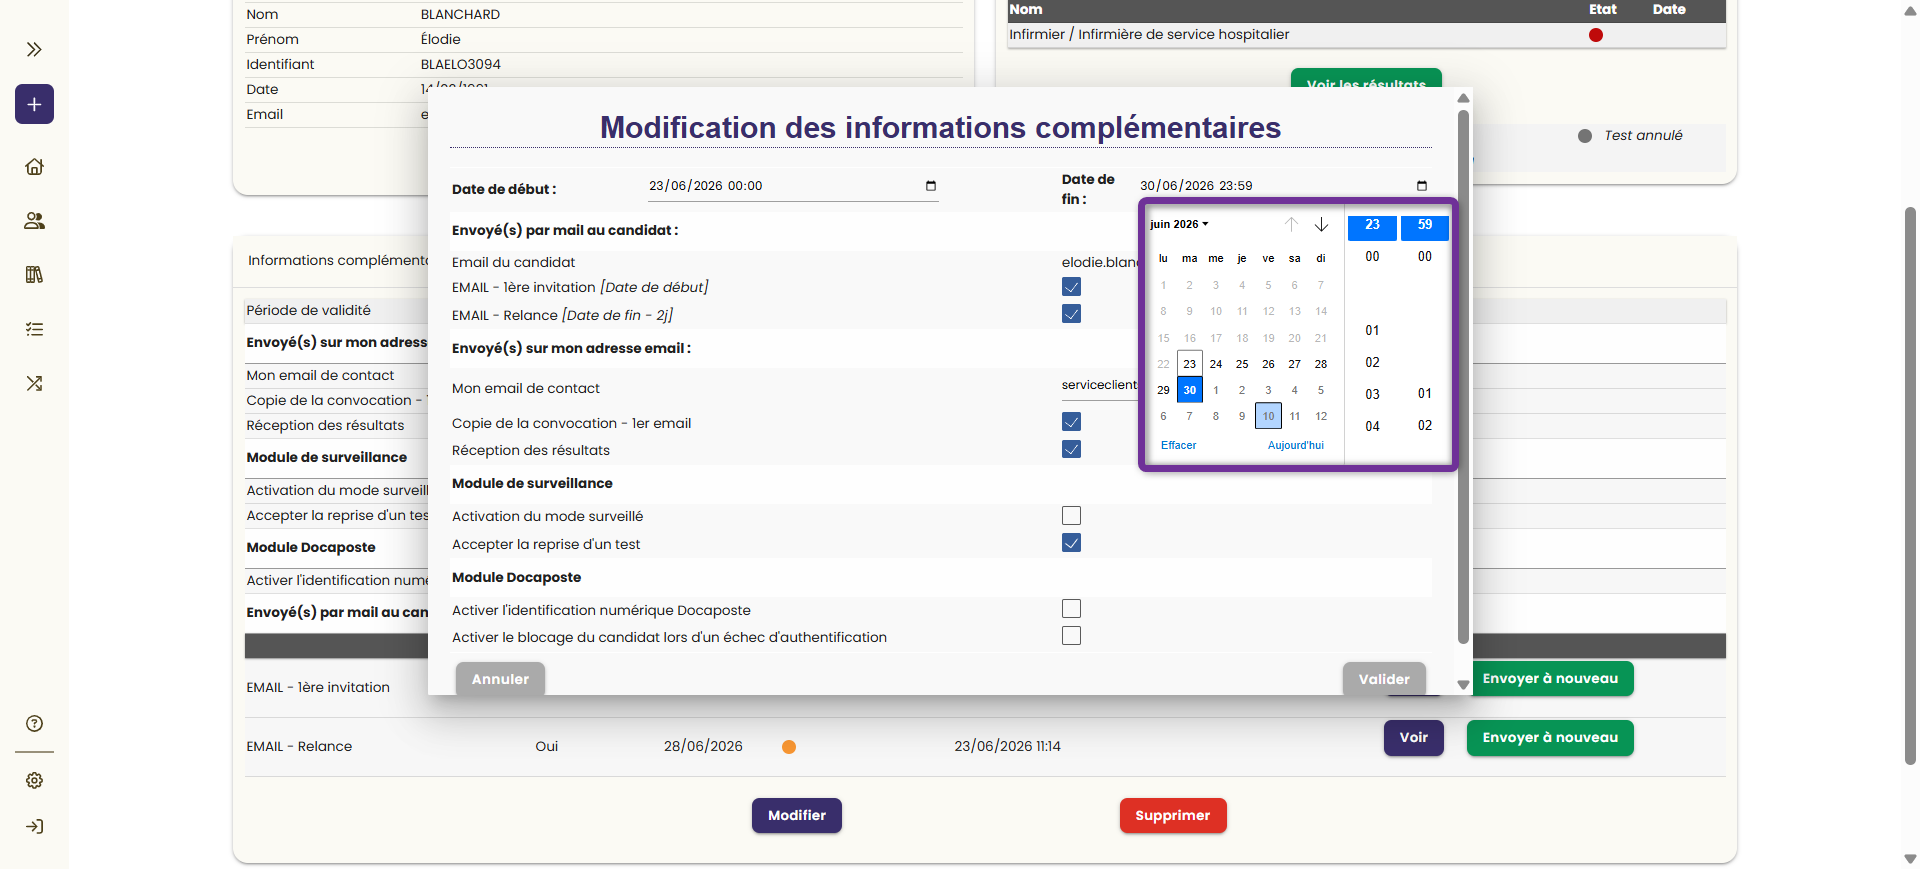Click Aujourd'hui link in calendar

1295,445
